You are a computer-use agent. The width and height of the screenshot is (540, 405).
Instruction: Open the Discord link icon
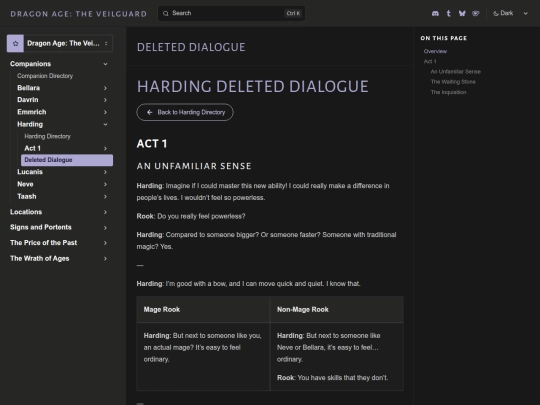tap(435, 13)
